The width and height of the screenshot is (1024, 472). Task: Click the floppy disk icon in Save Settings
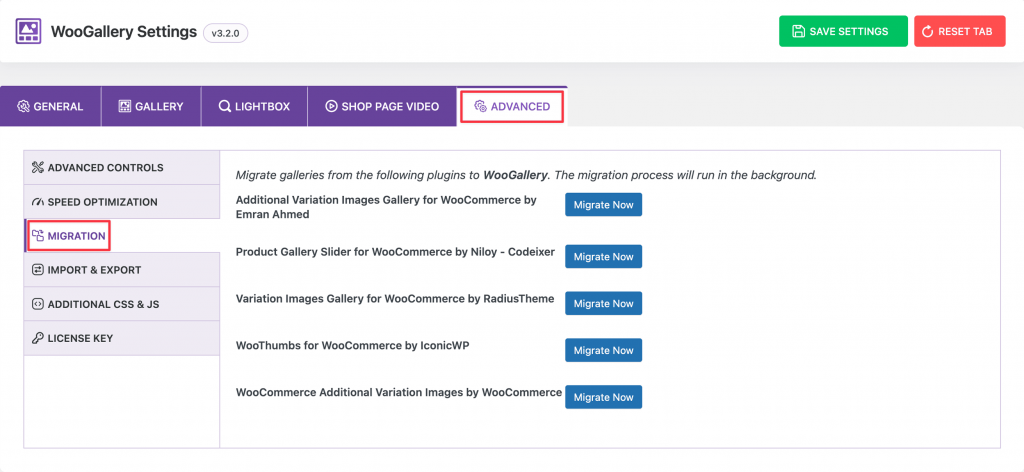pyautogui.click(x=798, y=31)
